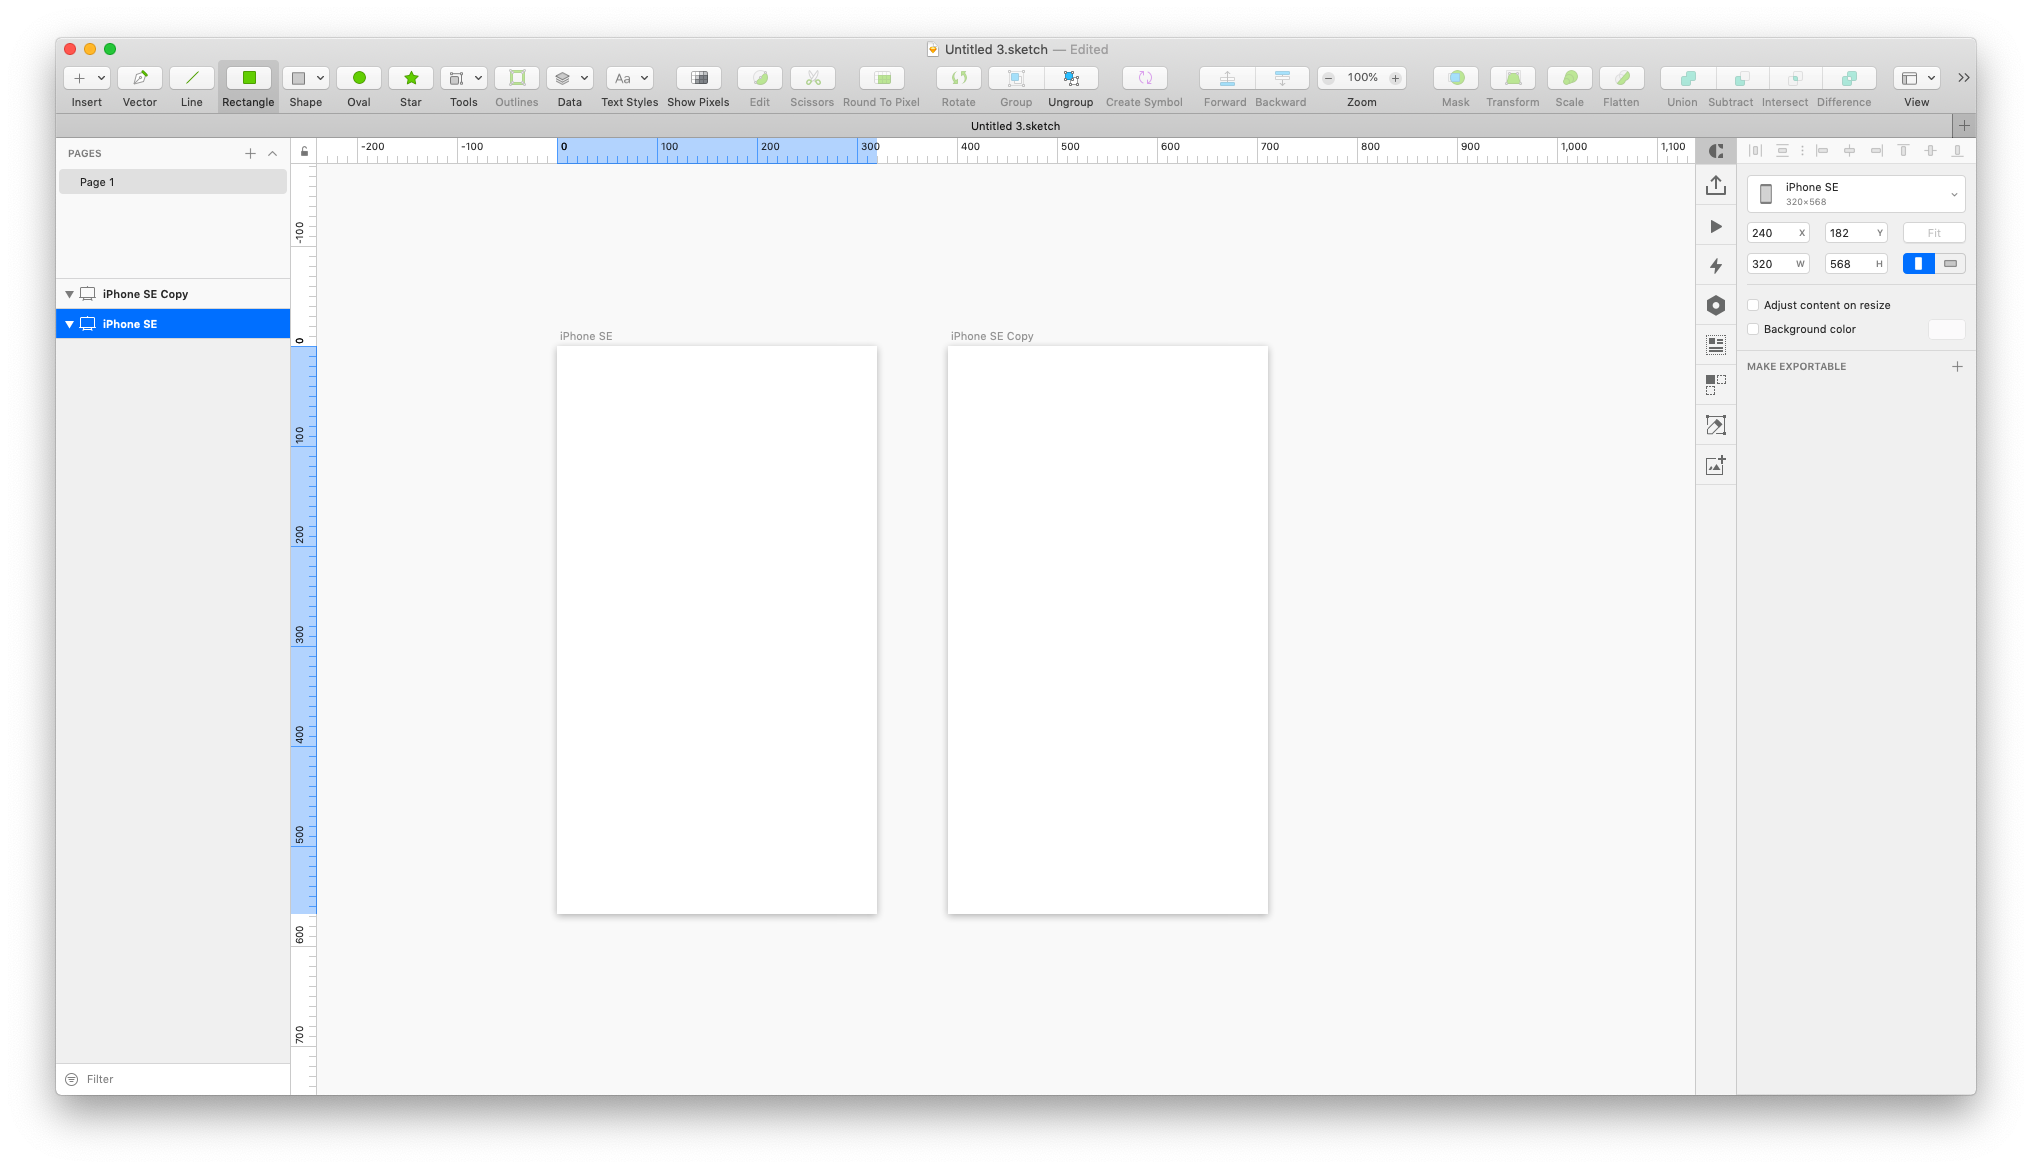Image resolution: width=2032 pixels, height=1169 pixels.
Task: Enable the Background color checkbox
Action: point(1753,329)
